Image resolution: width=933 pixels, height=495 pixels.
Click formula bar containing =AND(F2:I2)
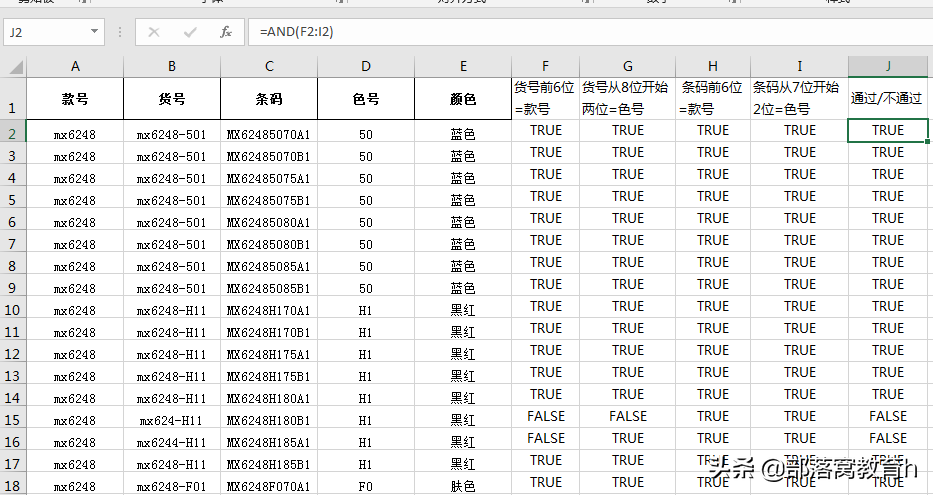click(590, 32)
